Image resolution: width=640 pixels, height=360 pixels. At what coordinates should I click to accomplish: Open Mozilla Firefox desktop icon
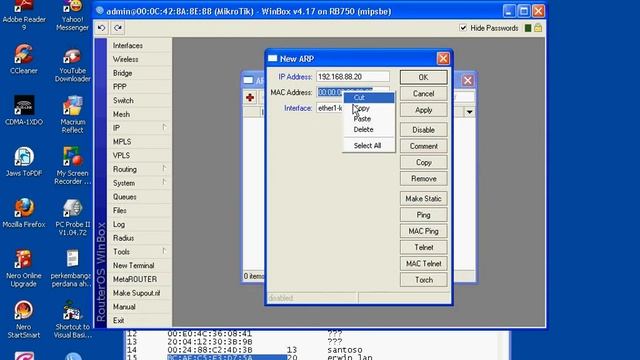(24, 213)
